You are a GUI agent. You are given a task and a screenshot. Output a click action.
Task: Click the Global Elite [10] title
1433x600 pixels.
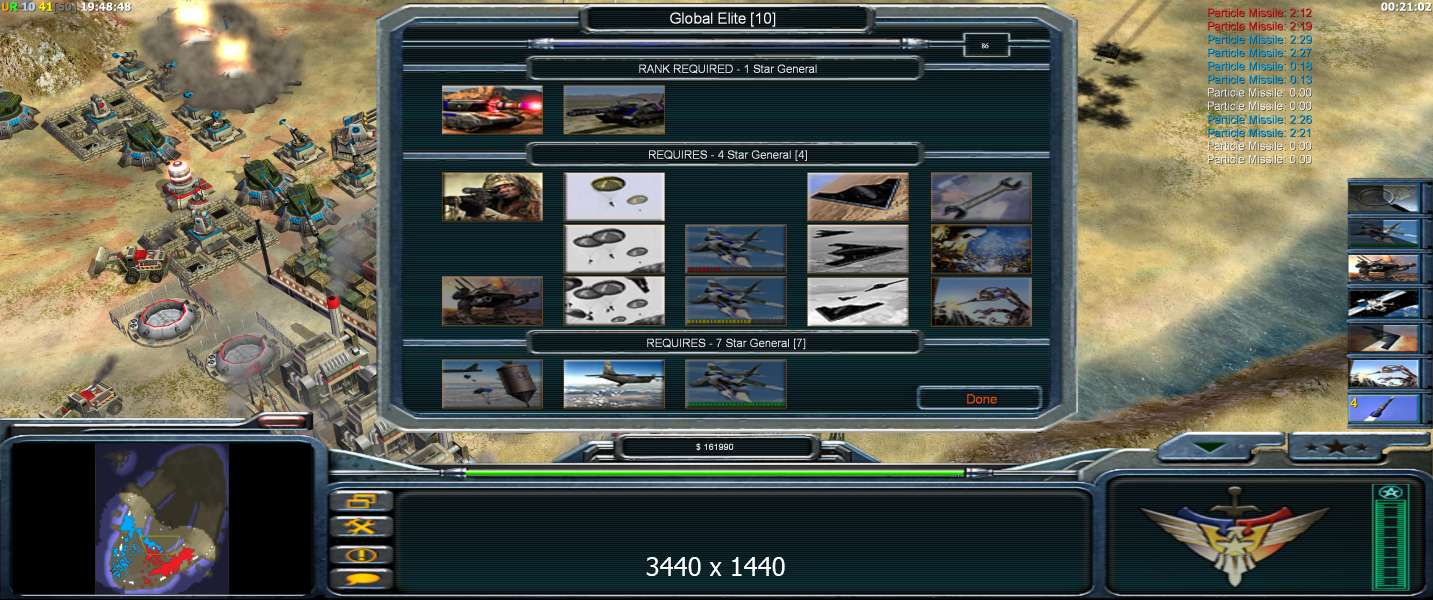tap(722, 19)
